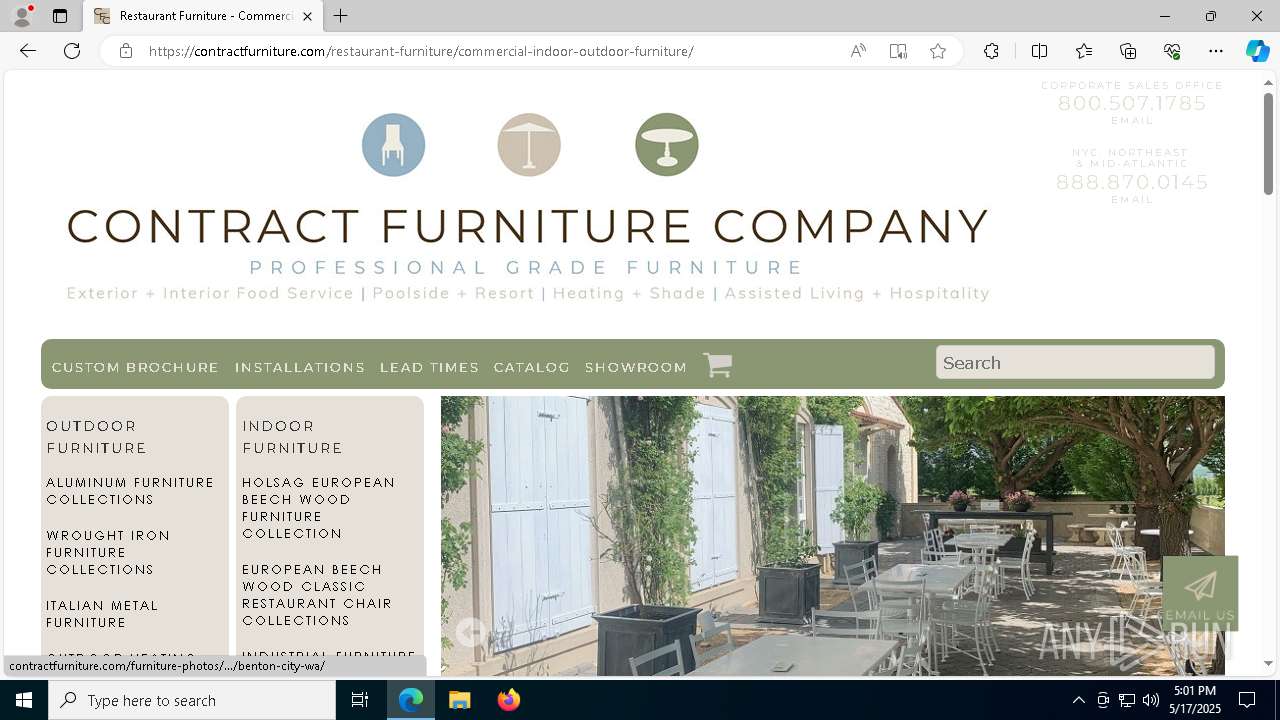The image size is (1280, 720).
Task: Click the website Search field
Action: (1075, 362)
